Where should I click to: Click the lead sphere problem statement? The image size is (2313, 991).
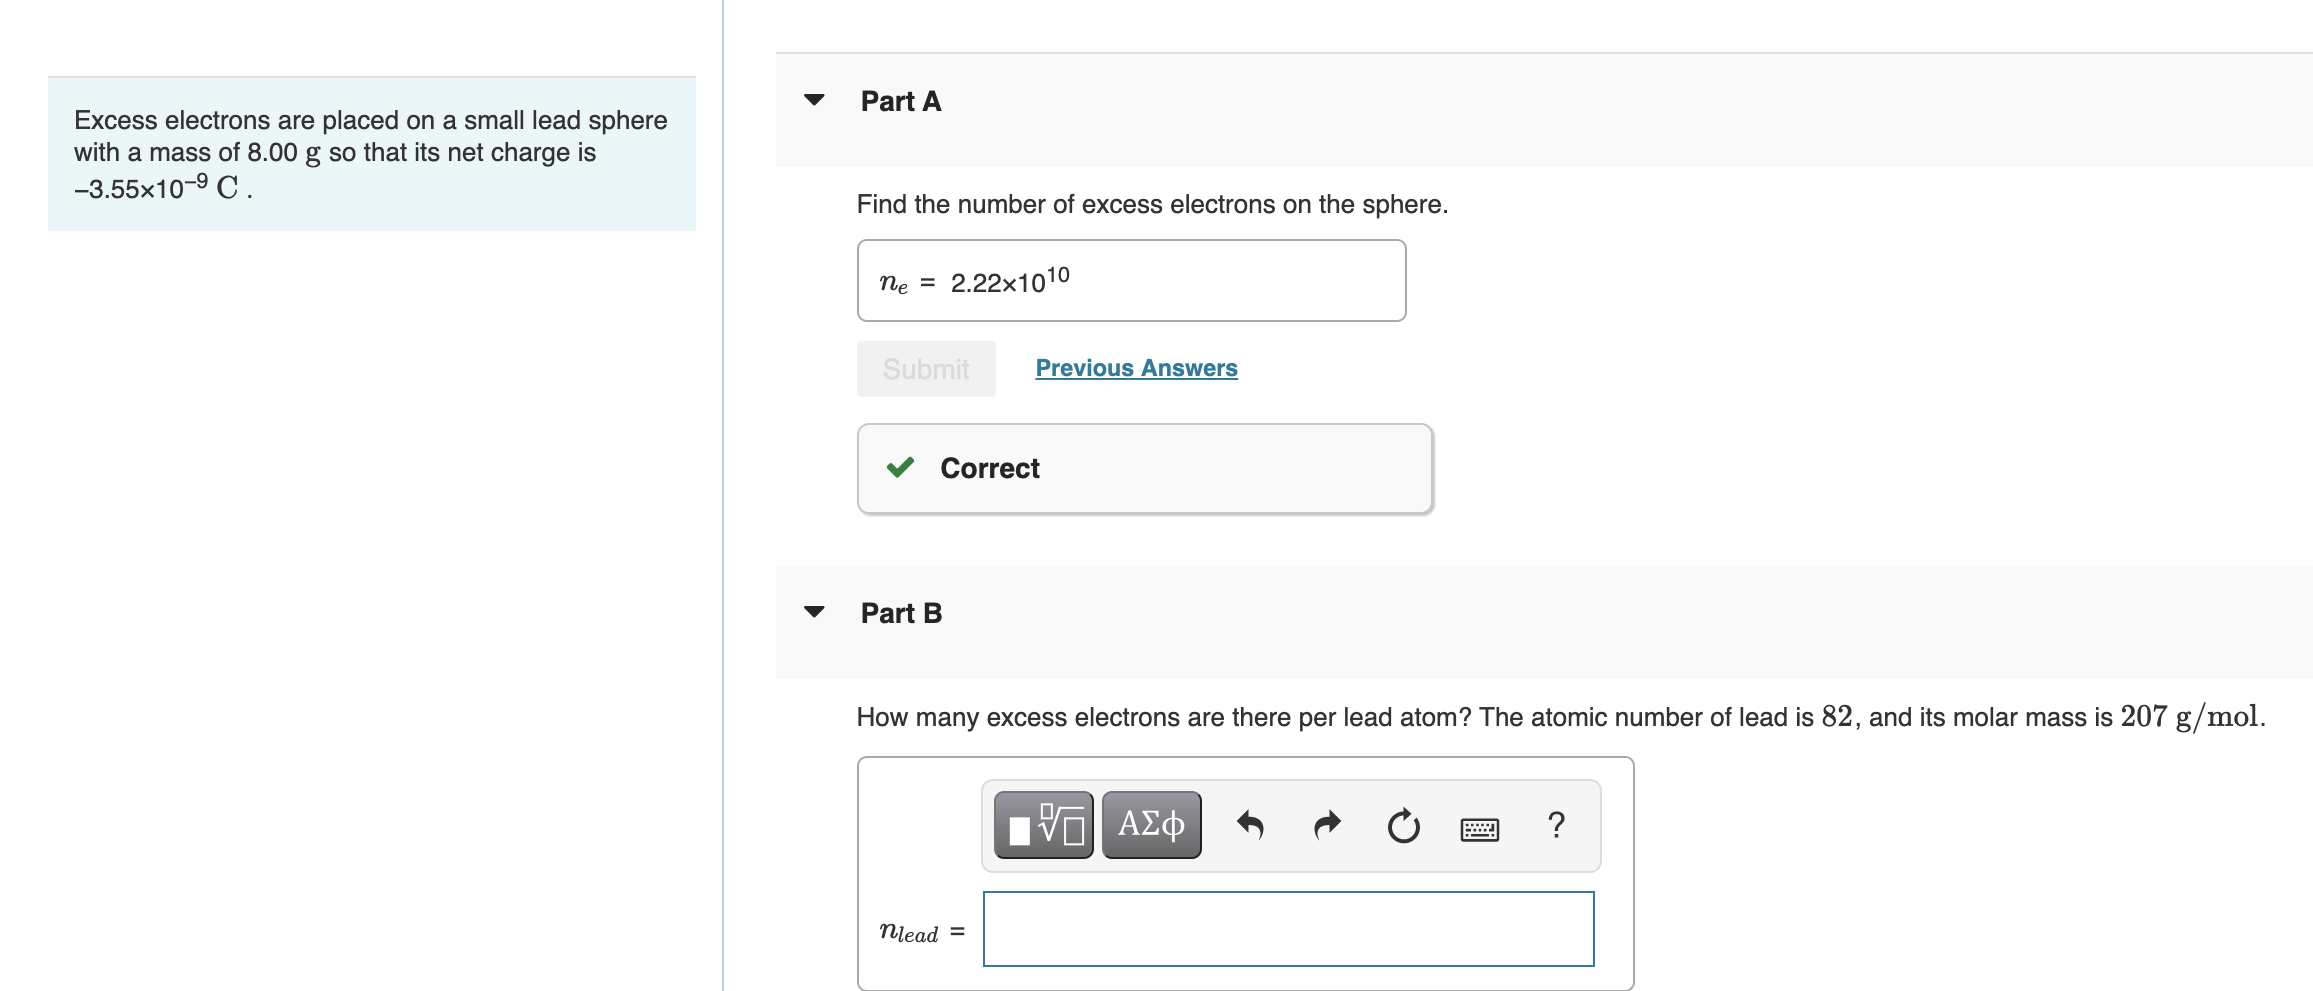tap(371, 154)
